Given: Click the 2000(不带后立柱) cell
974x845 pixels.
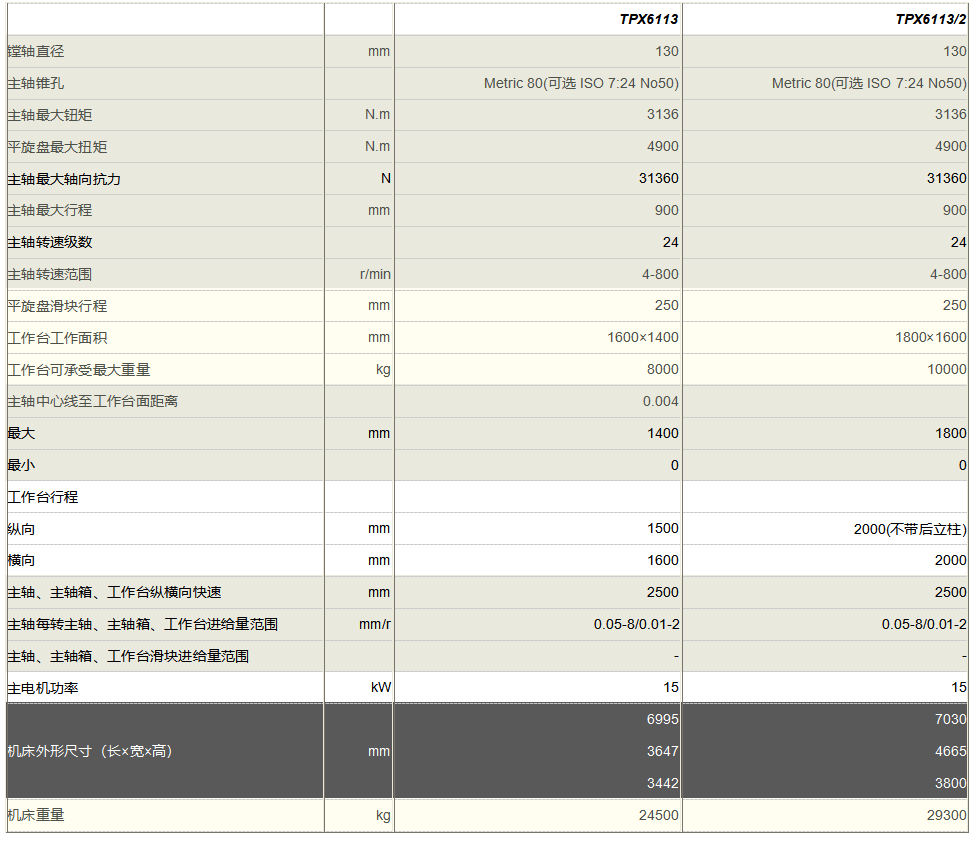Looking at the screenshot, I should (910, 529).
